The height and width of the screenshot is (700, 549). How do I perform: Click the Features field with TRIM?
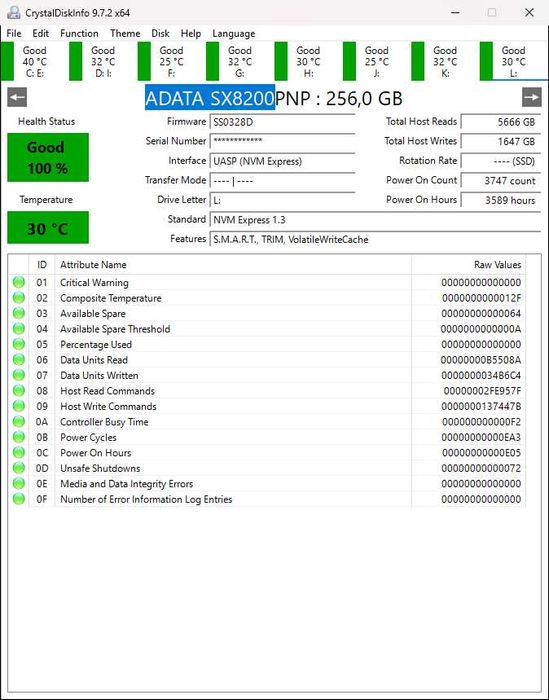(375, 239)
